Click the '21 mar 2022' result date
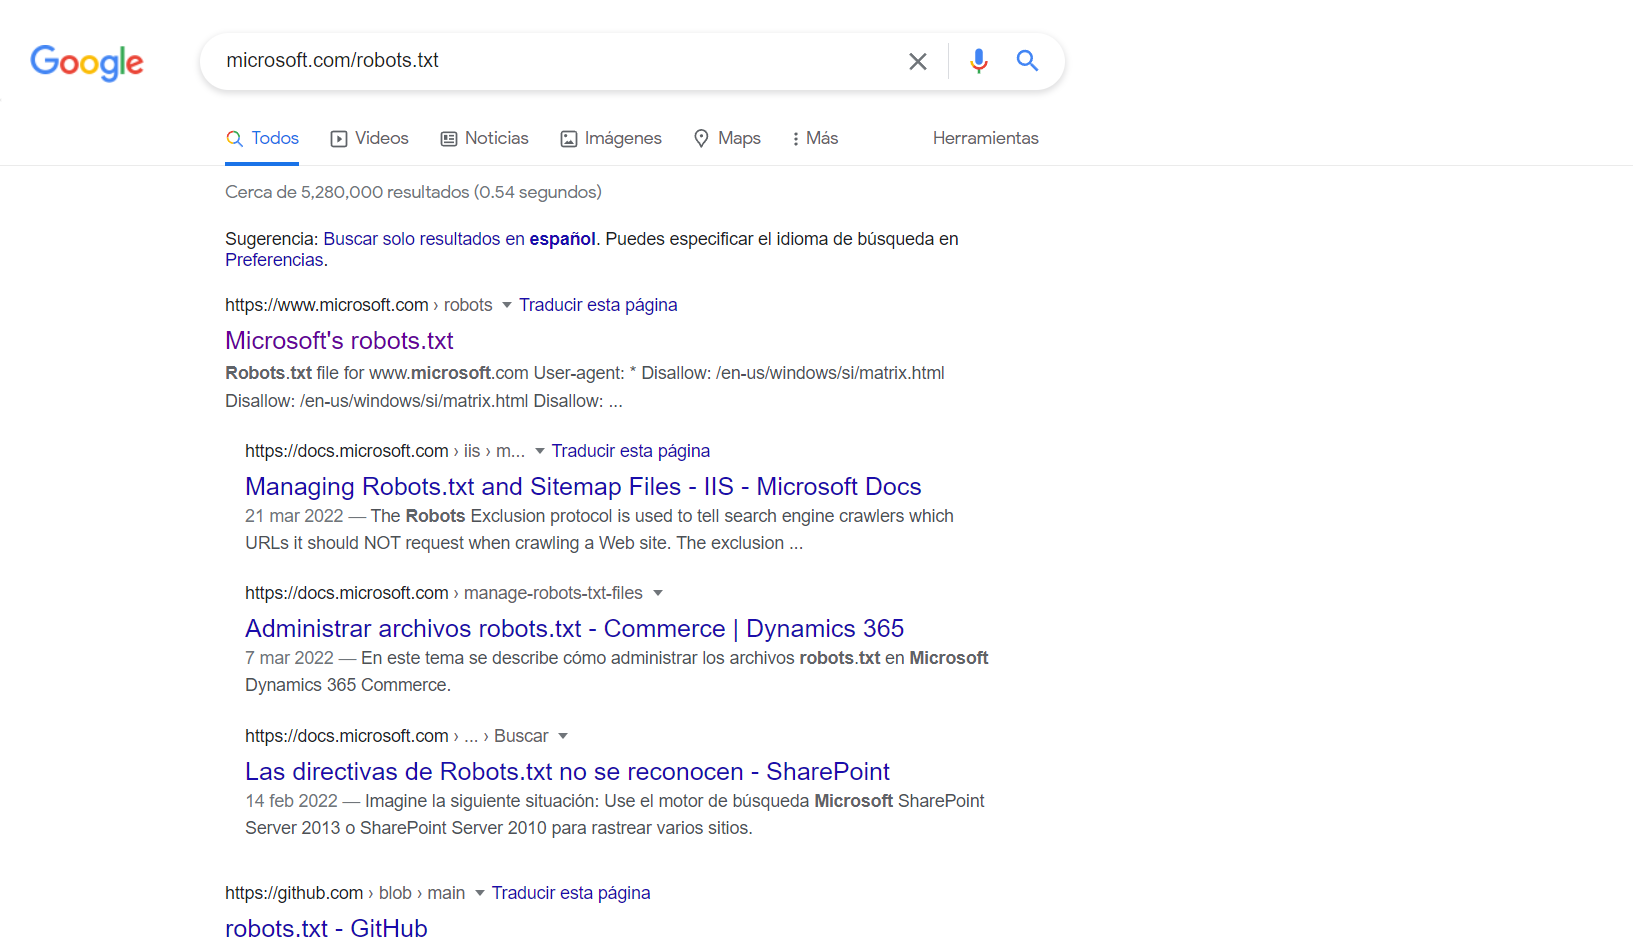Screen dimensions: 1633x940 (x=294, y=516)
